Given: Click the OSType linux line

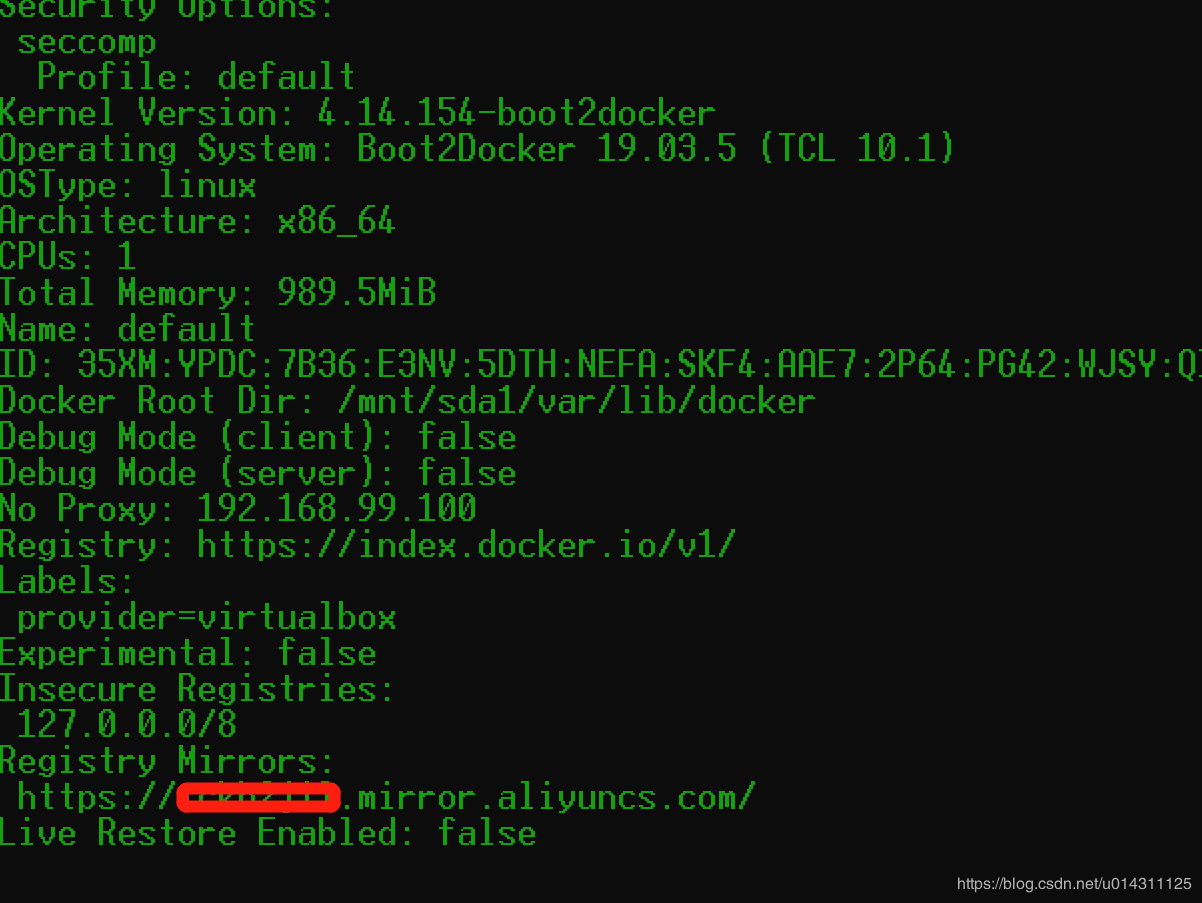Looking at the screenshot, I should (128, 185).
